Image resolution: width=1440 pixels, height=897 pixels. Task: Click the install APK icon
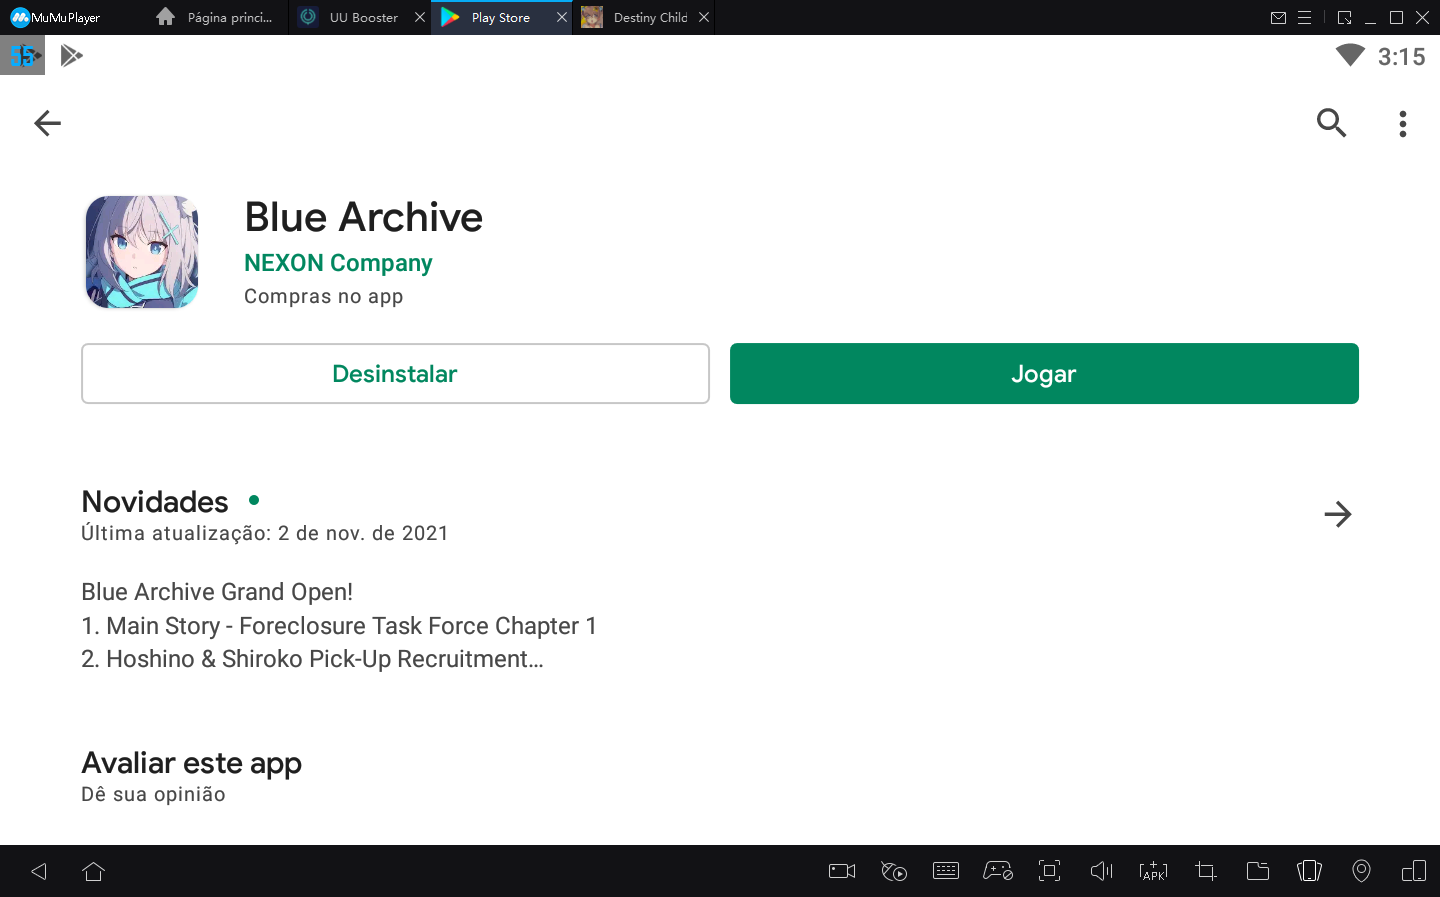(1153, 871)
